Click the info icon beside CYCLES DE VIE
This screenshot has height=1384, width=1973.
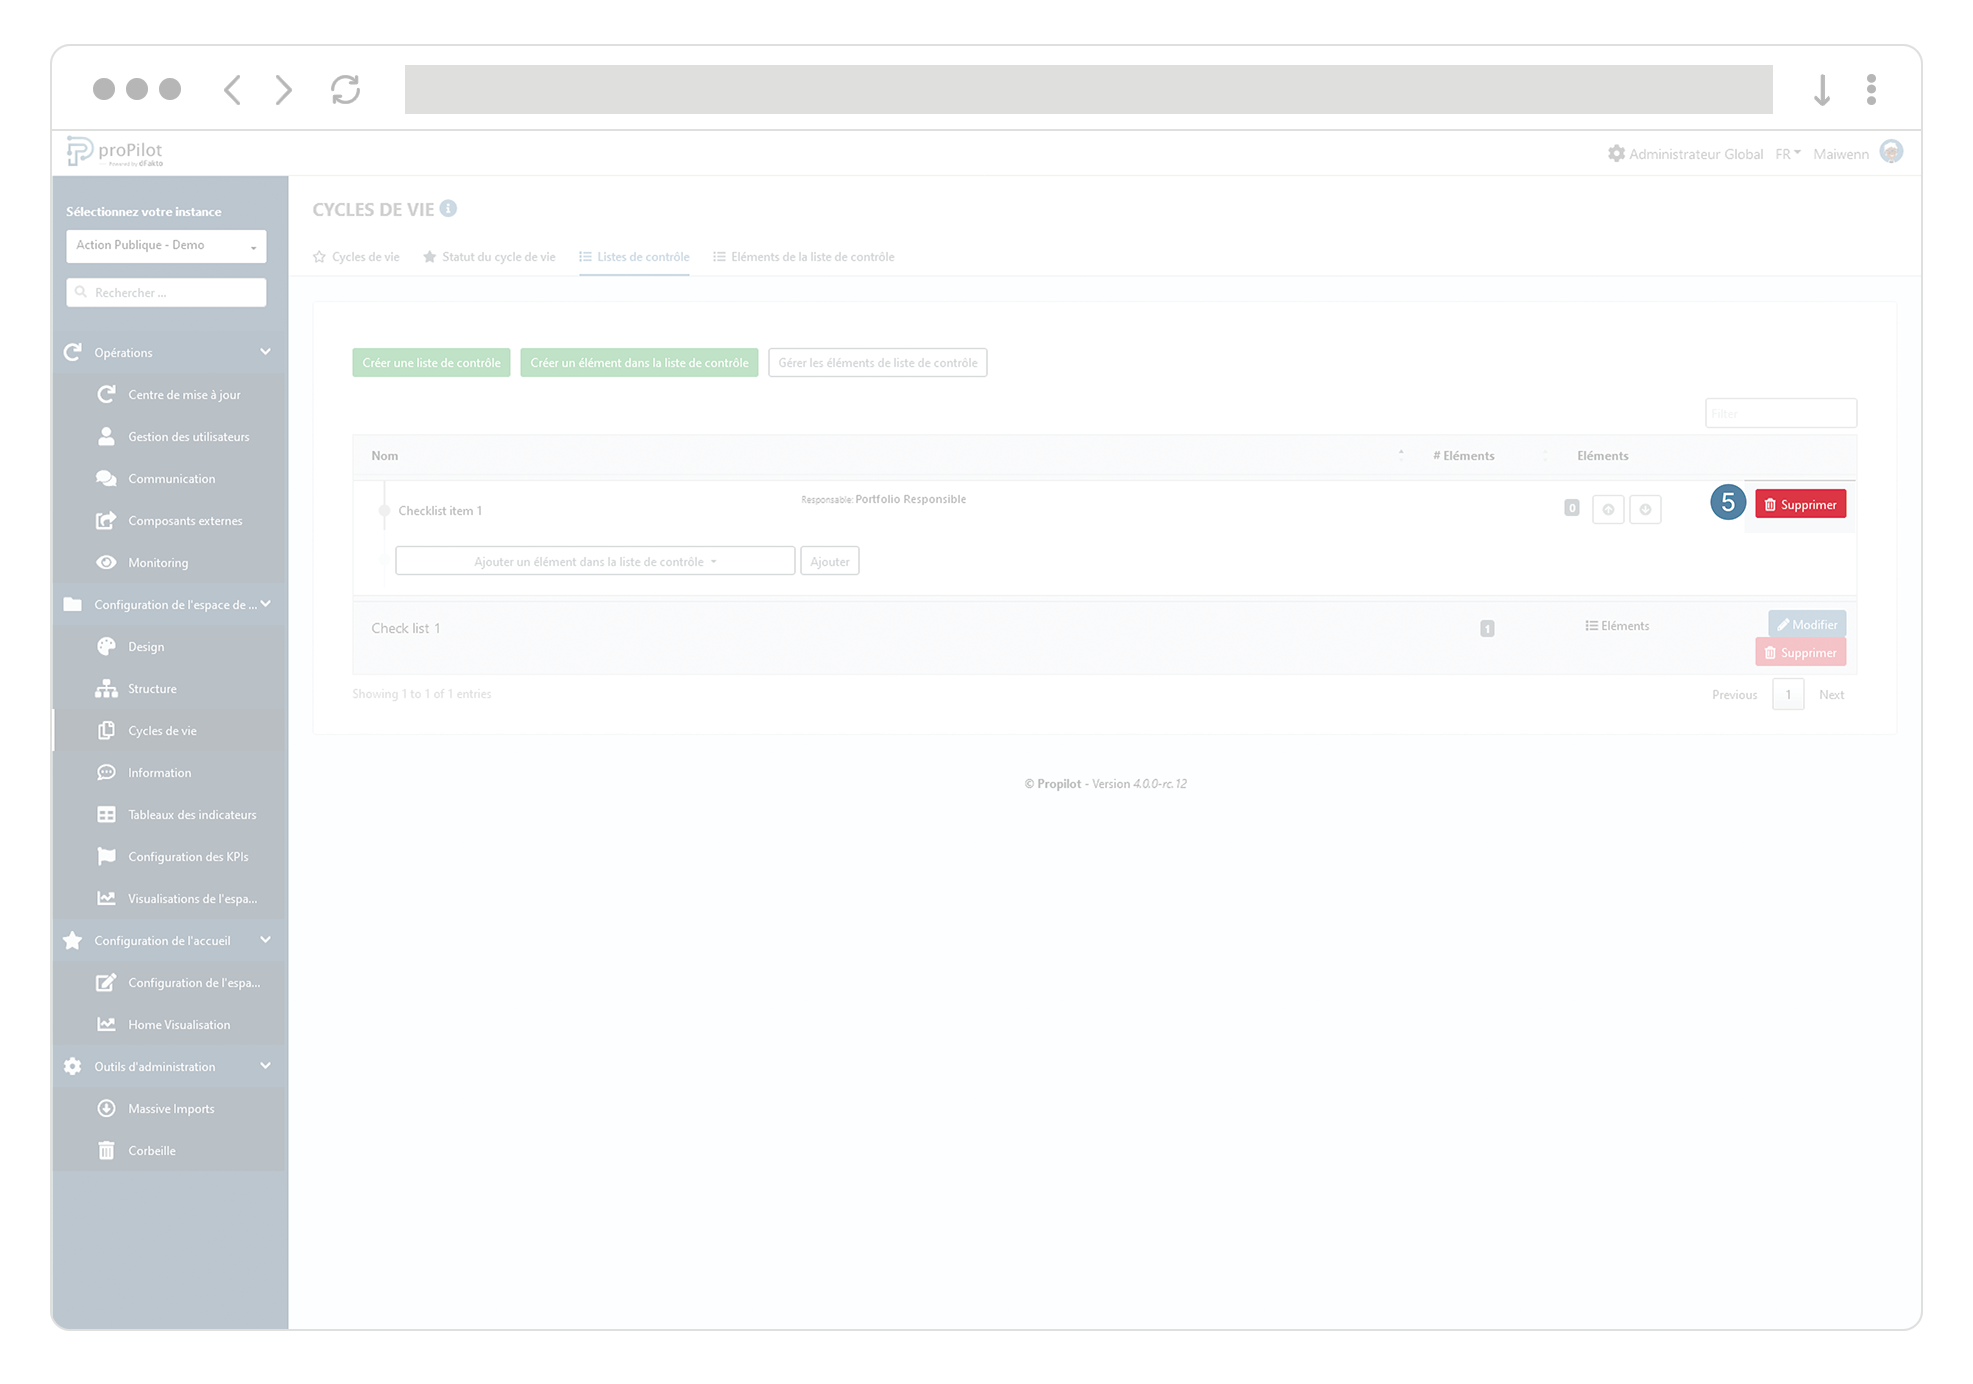[x=447, y=208]
